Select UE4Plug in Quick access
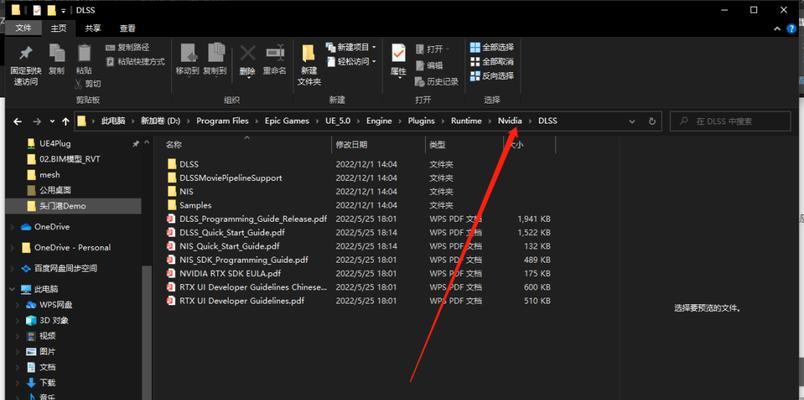 55,144
